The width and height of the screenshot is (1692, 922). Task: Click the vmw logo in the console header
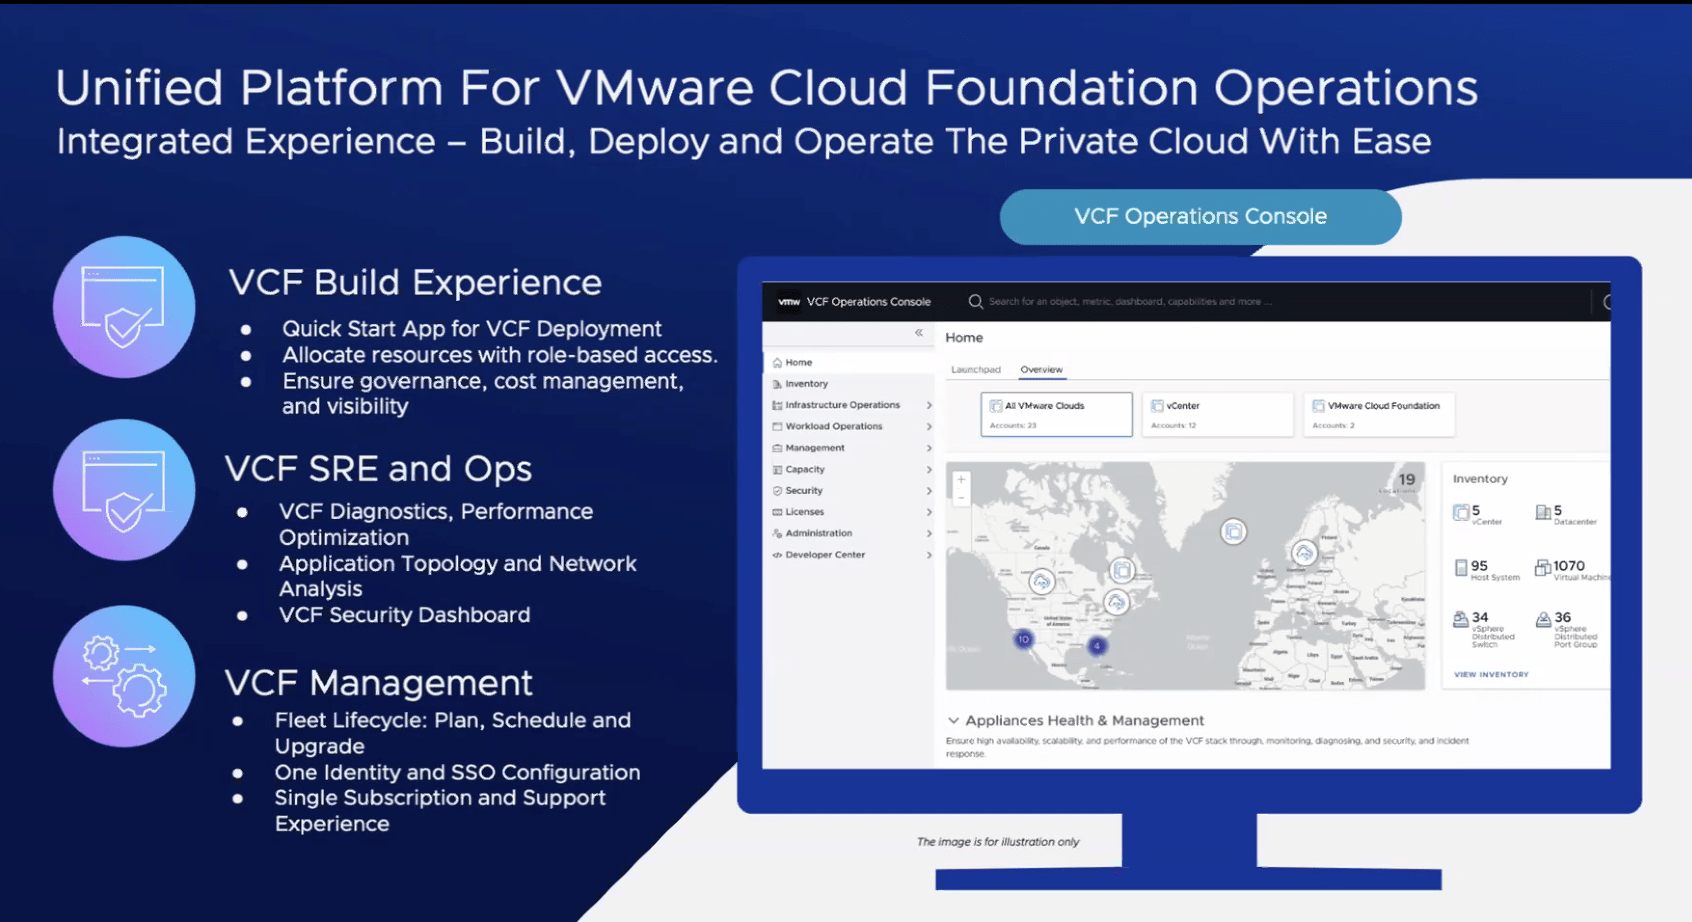point(789,301)
